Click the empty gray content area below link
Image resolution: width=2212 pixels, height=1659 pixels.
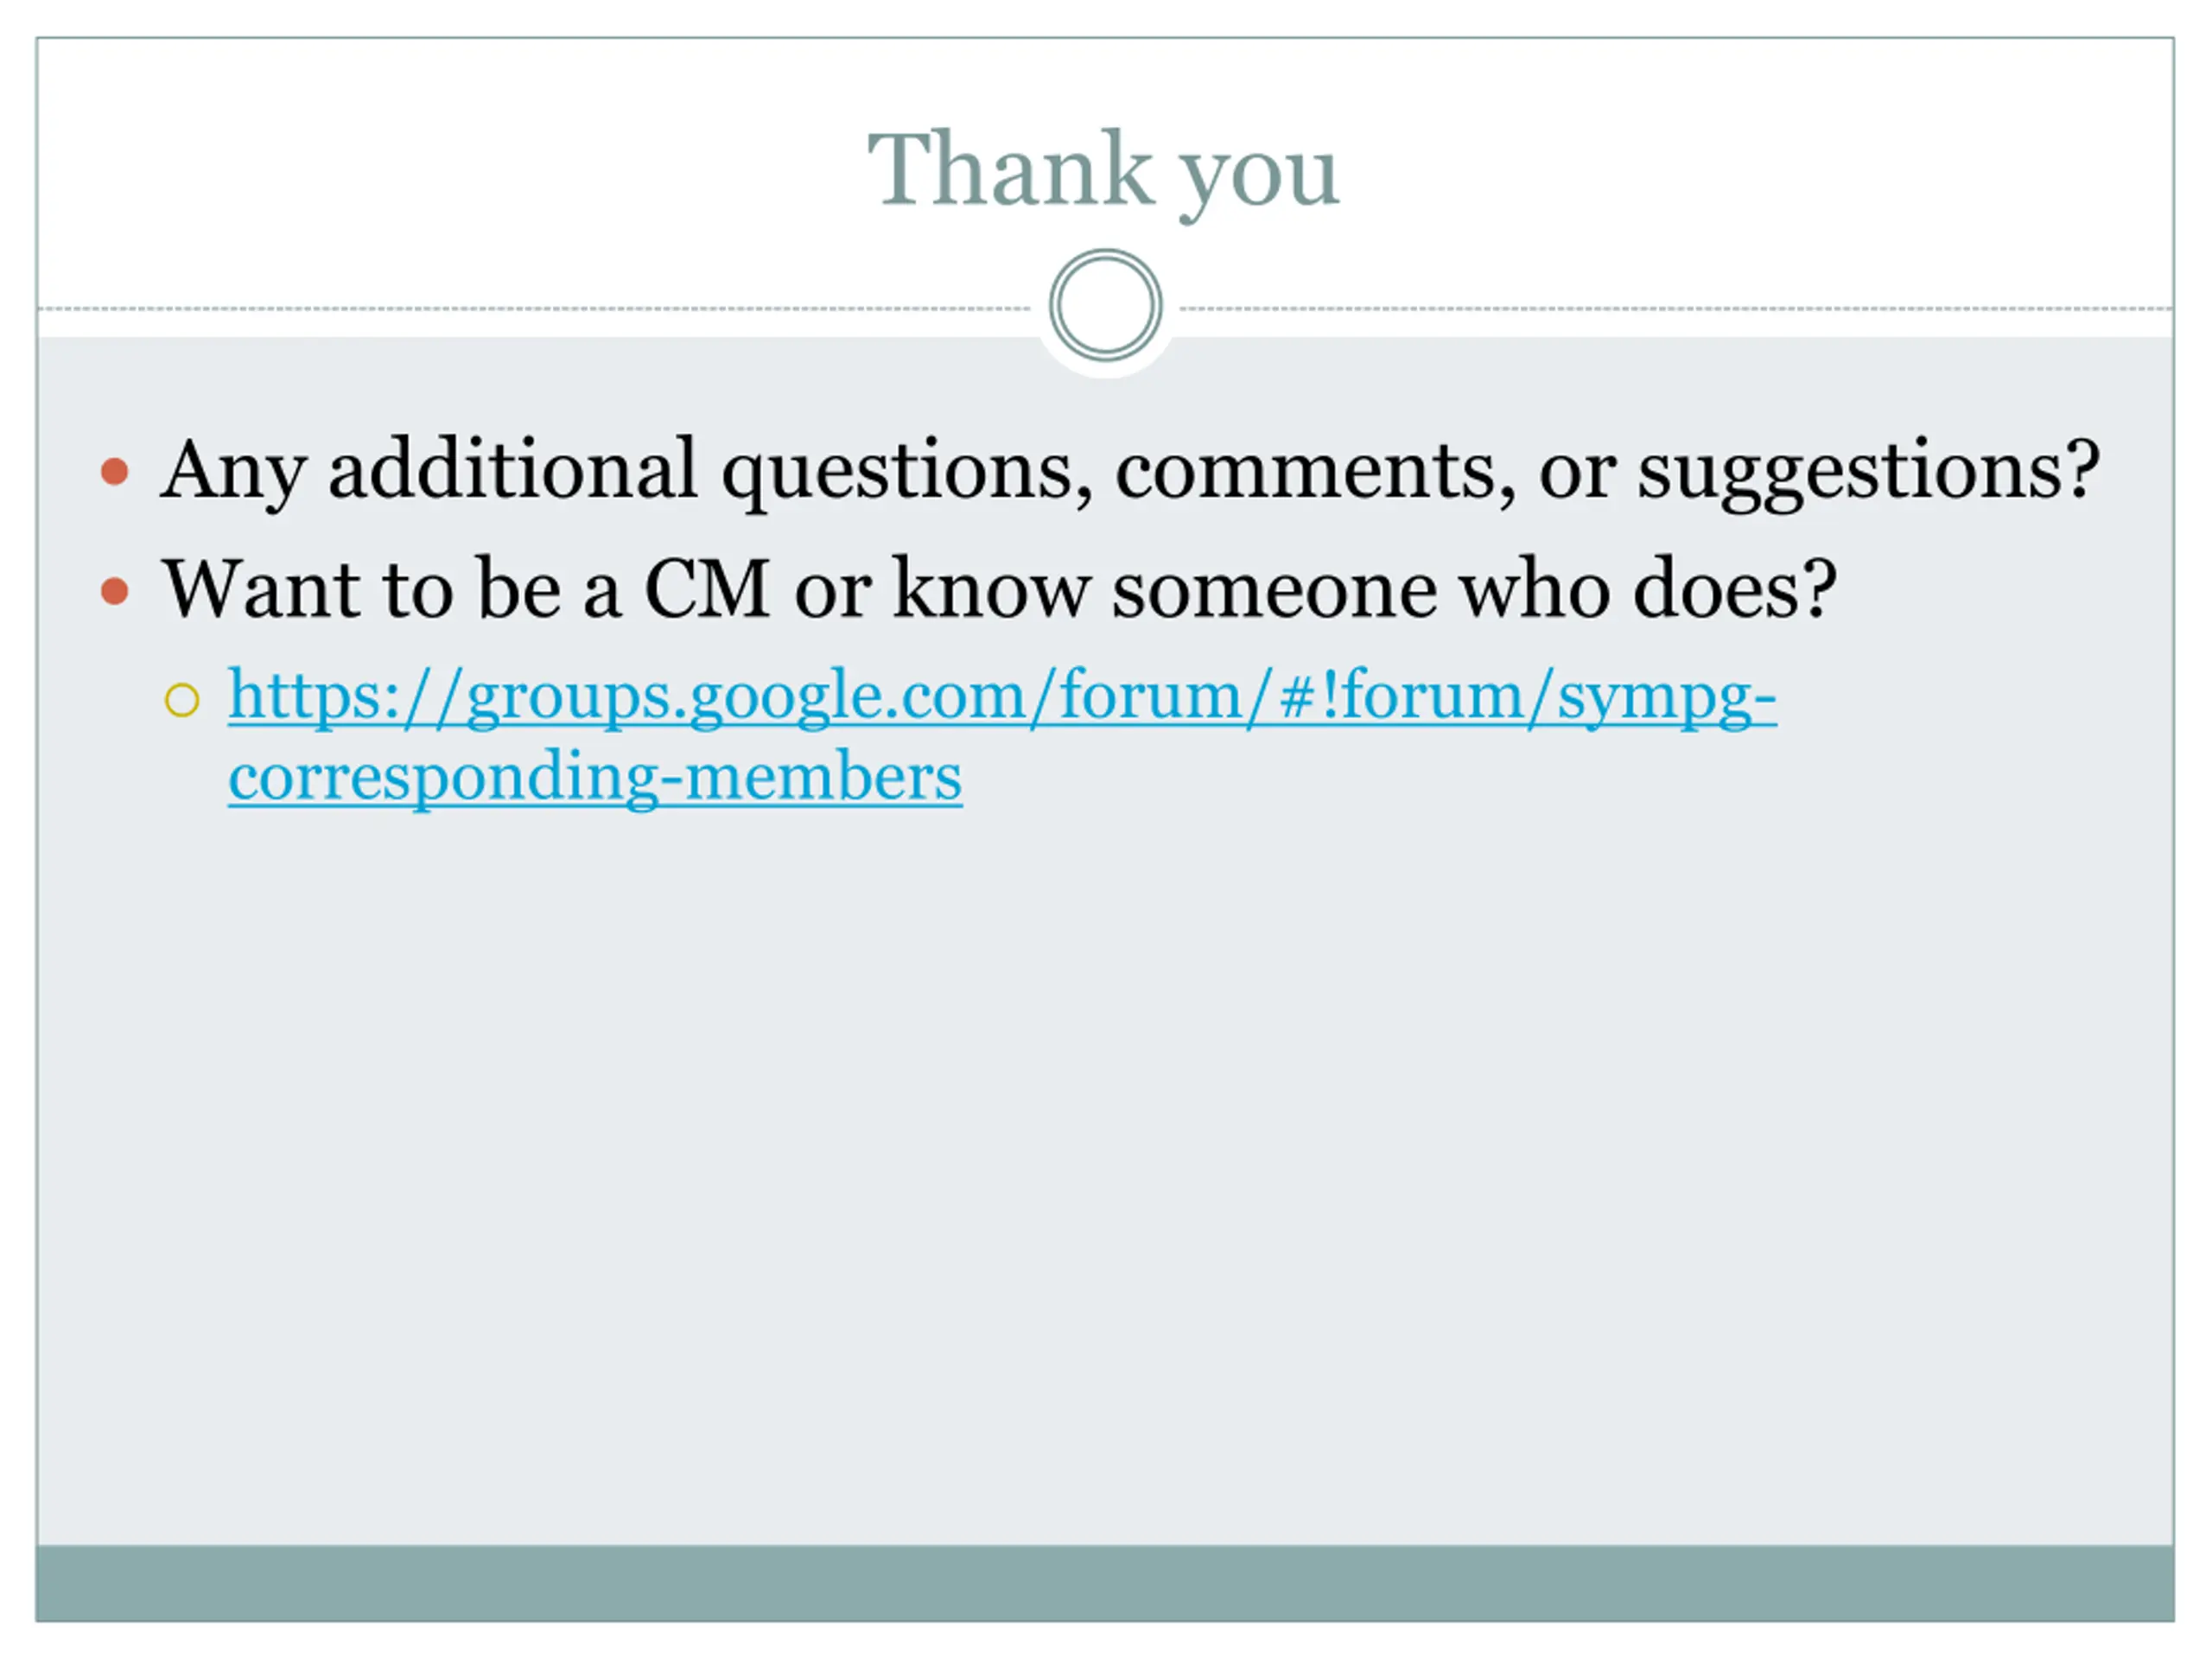[x=1105, y=1180]
